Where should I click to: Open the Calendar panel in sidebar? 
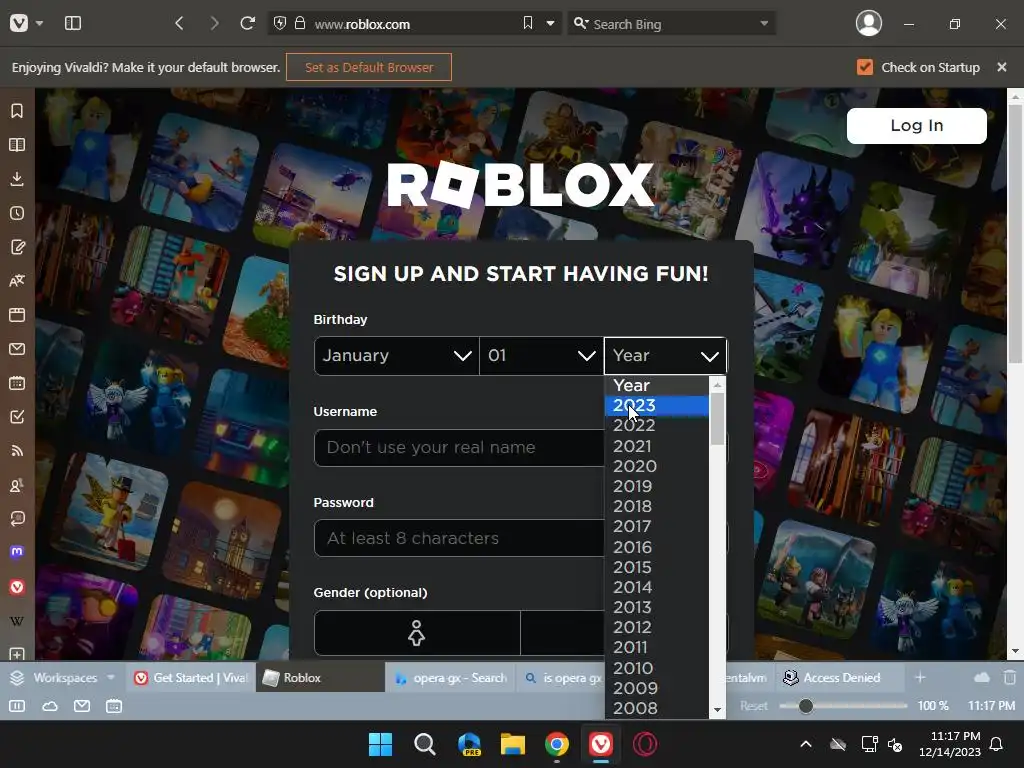[17, 383]
